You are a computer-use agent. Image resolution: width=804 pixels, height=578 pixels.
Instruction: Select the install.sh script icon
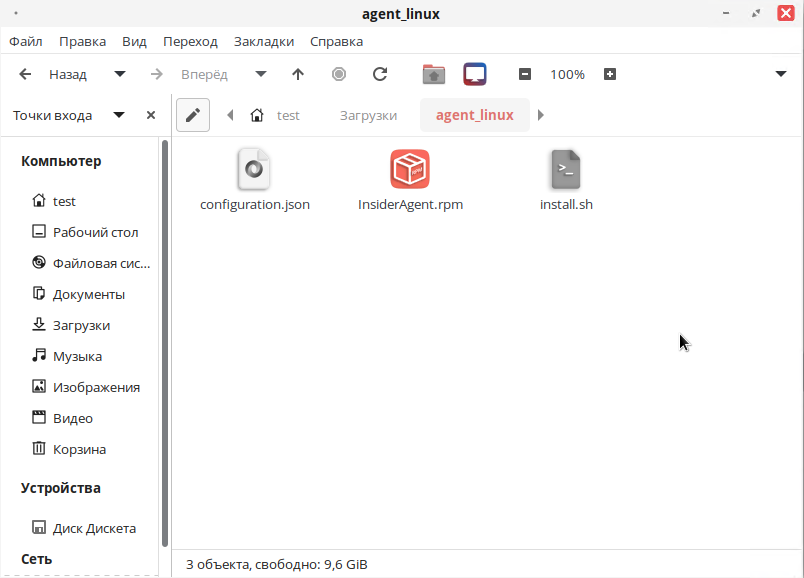(x=566, y=170)
